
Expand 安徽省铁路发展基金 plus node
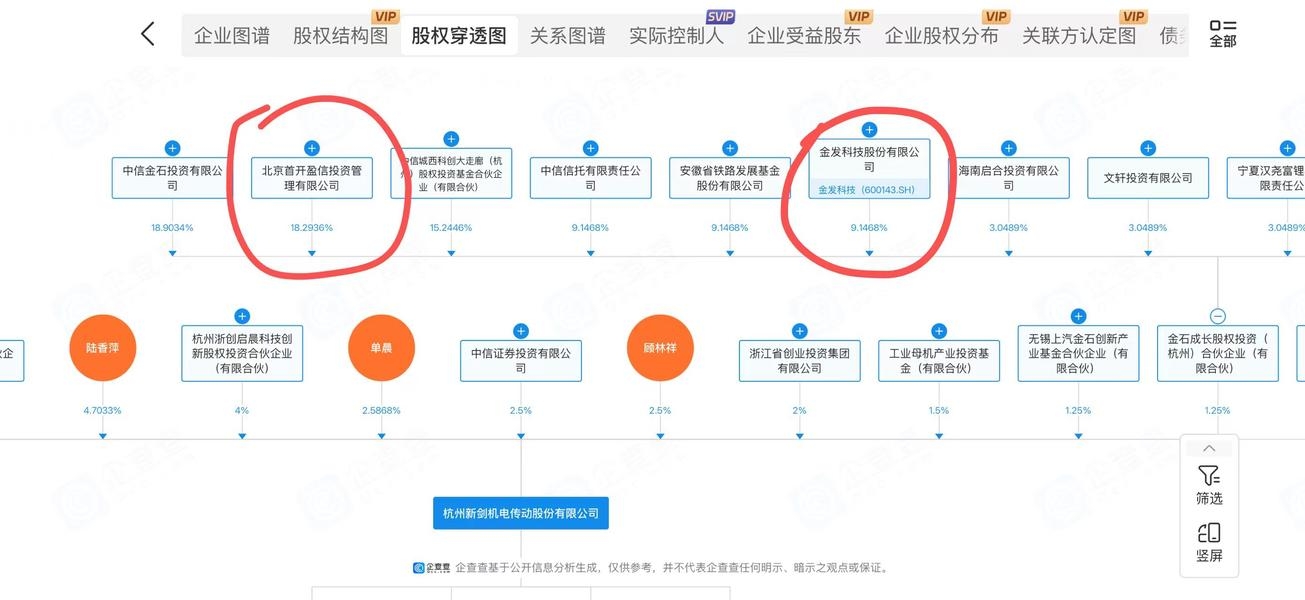coord(730,148)
